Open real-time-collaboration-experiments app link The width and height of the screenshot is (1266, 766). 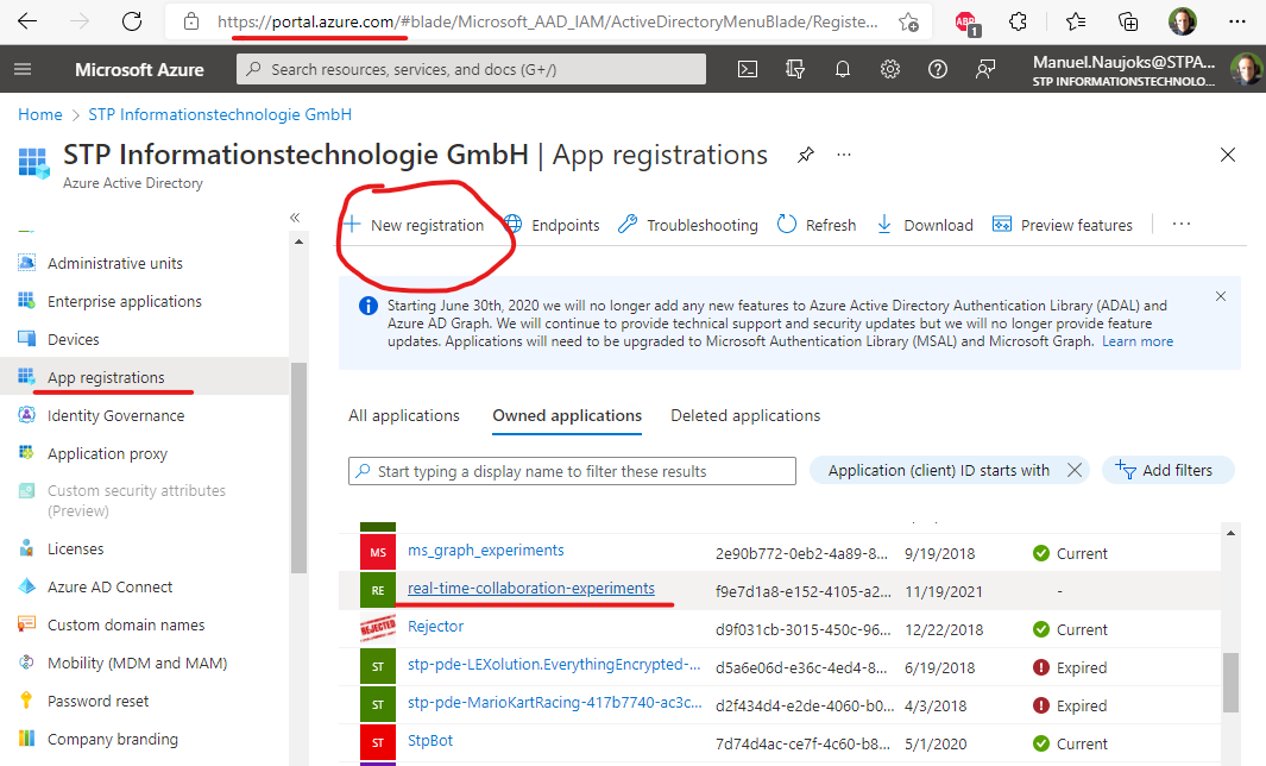[531, 588]
